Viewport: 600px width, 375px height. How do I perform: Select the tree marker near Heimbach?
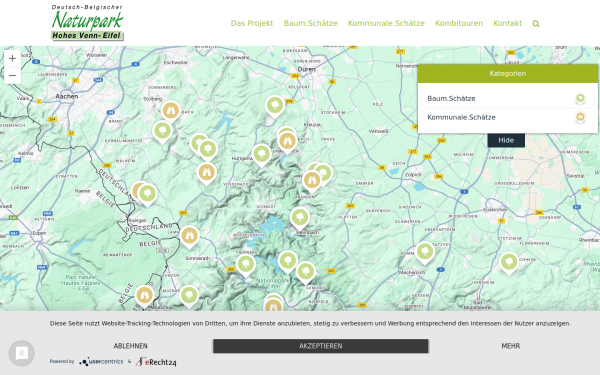pos(300,218)
